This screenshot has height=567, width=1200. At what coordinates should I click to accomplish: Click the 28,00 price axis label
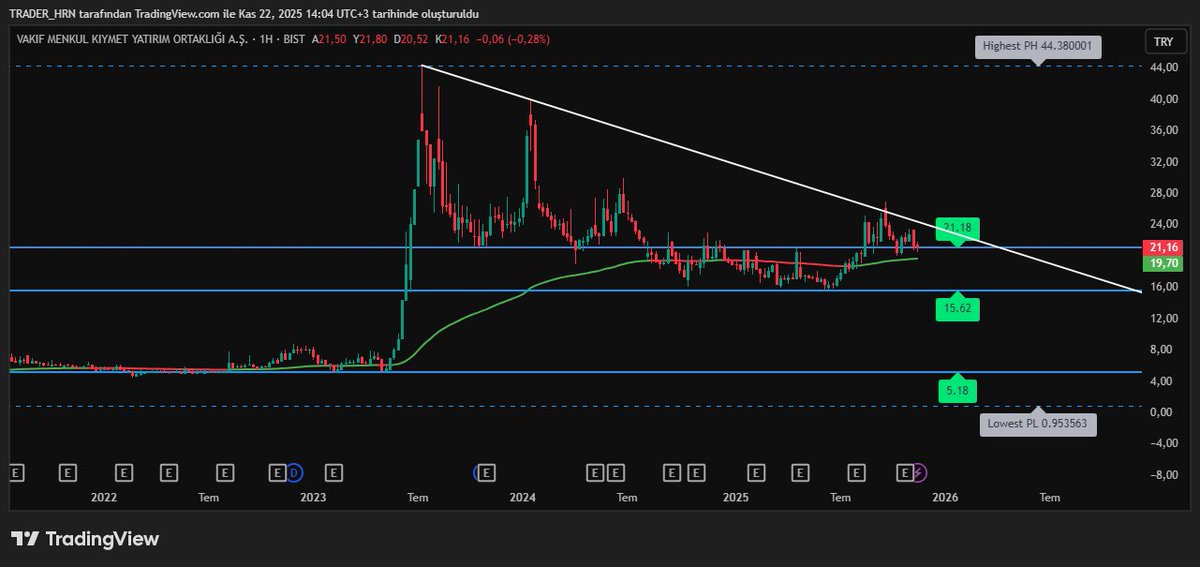pos(1162,193)
